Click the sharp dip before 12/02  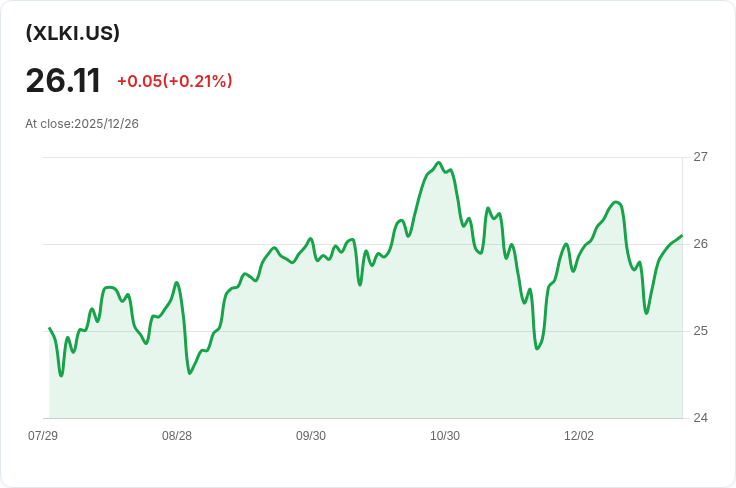[537, 348]
